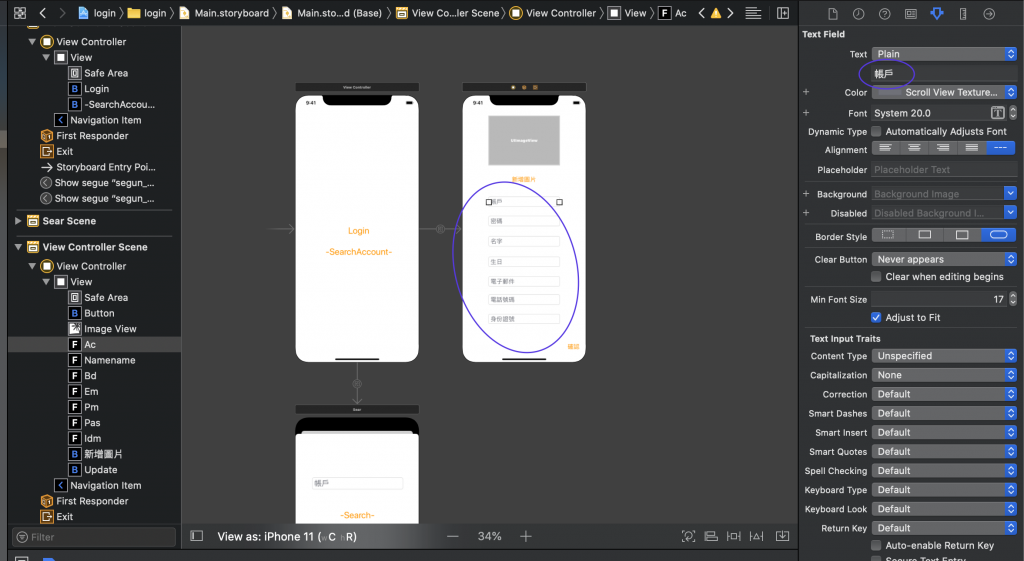Open the Correction dropdown
Image resolution: width=1024 pixels, height=561 pixels.
[x=944, y=394]
